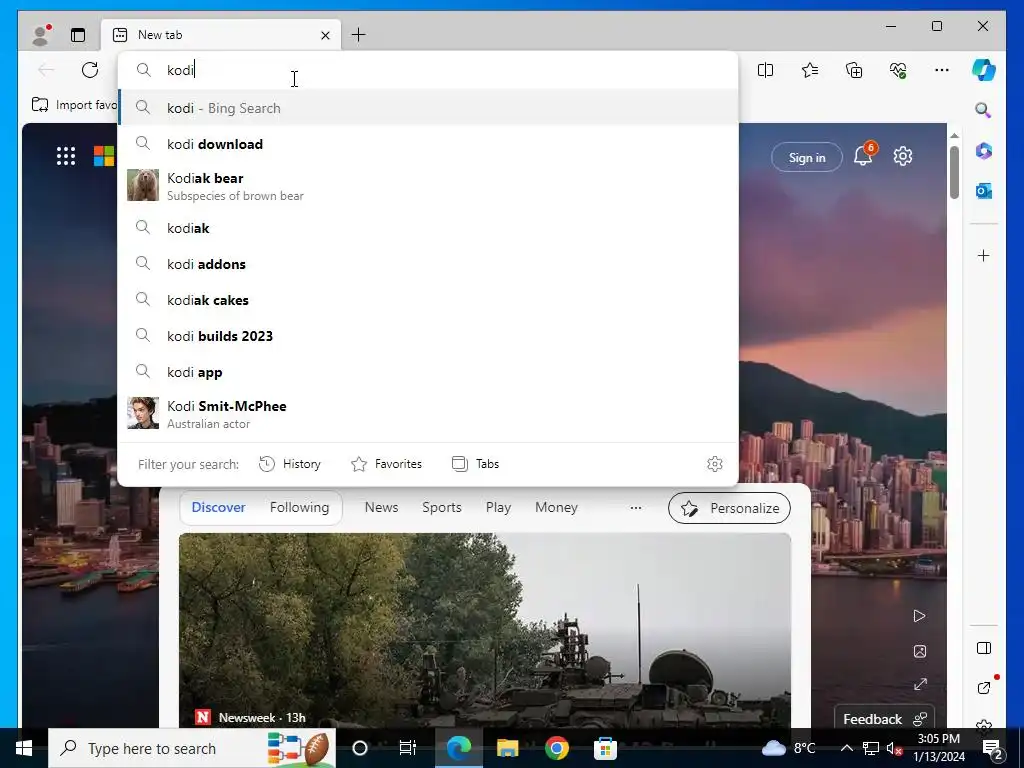Open Cortana circle on taskbar

tap(360, 748)
